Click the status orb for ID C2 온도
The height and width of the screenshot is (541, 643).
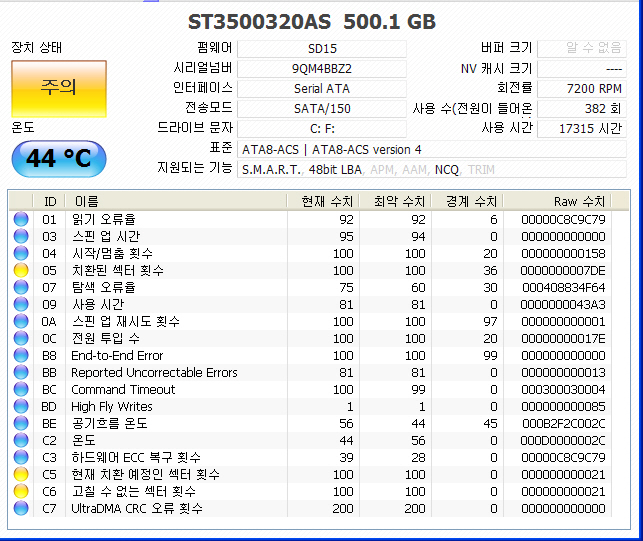21,441
